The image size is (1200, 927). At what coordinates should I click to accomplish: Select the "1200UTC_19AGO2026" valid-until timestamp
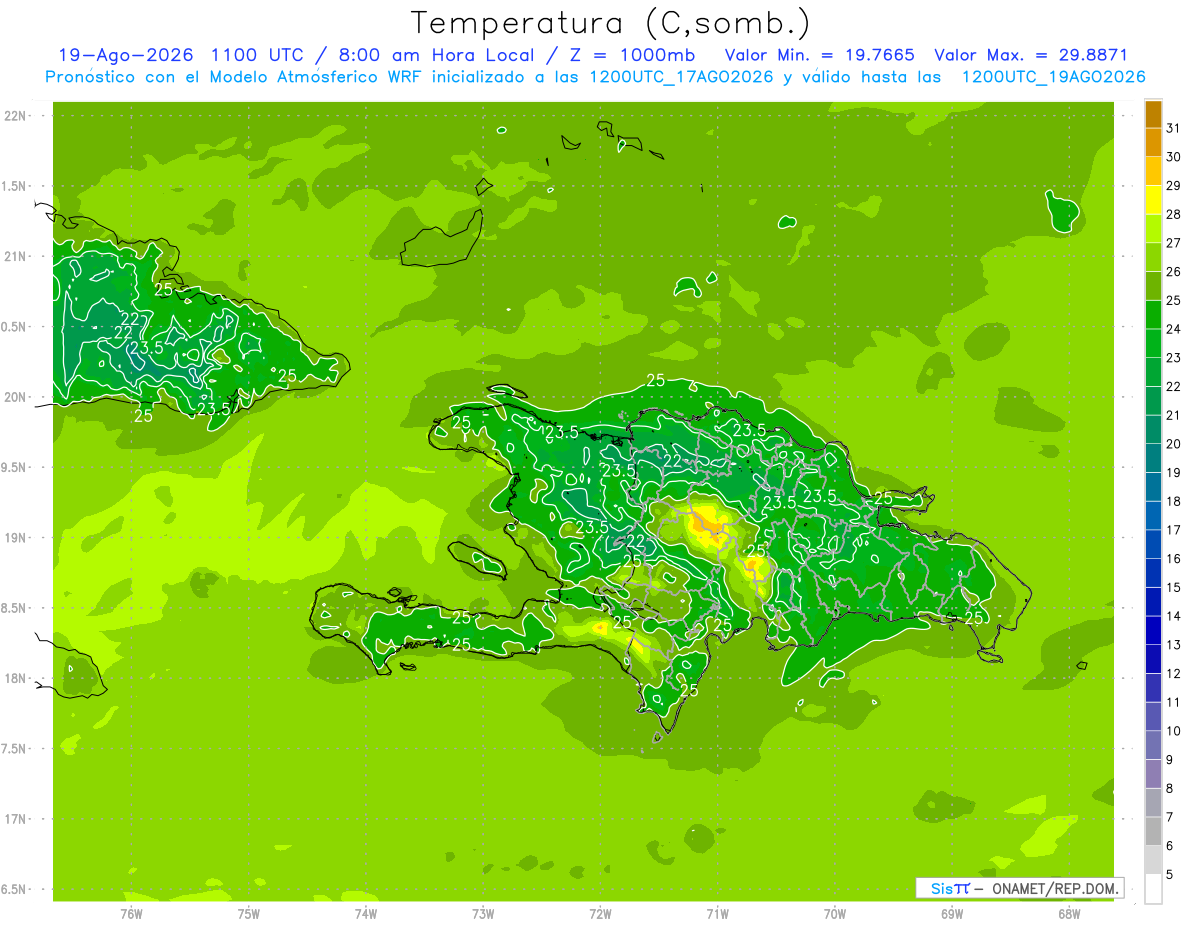pos(1053,77)
